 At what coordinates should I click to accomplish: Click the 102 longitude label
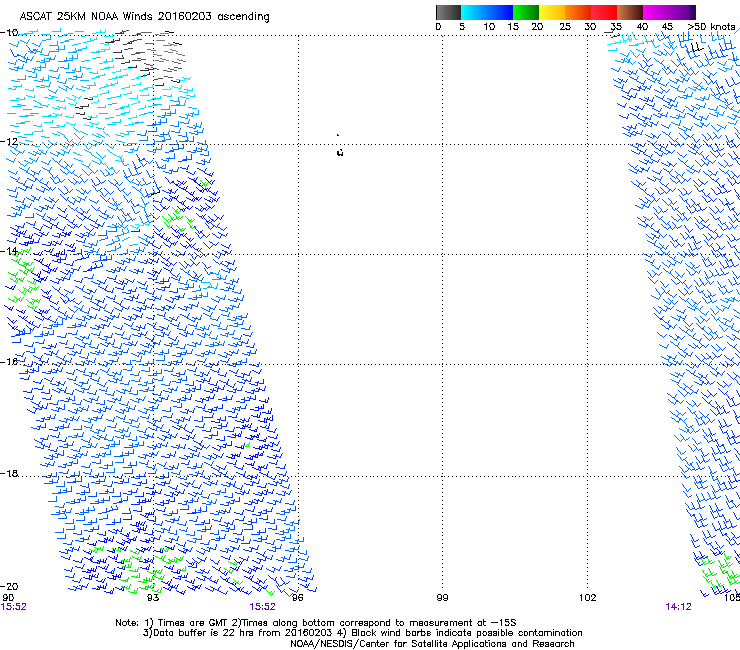coord(588,598)
